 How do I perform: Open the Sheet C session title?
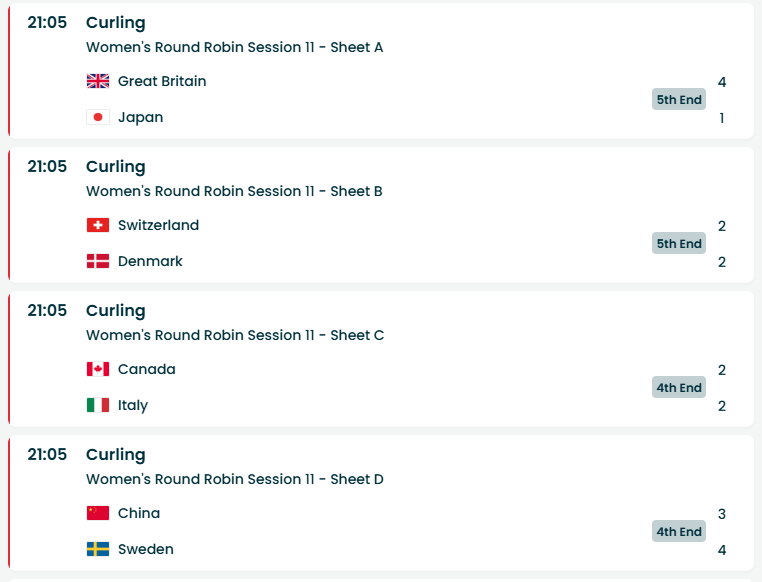pos(234,335)
